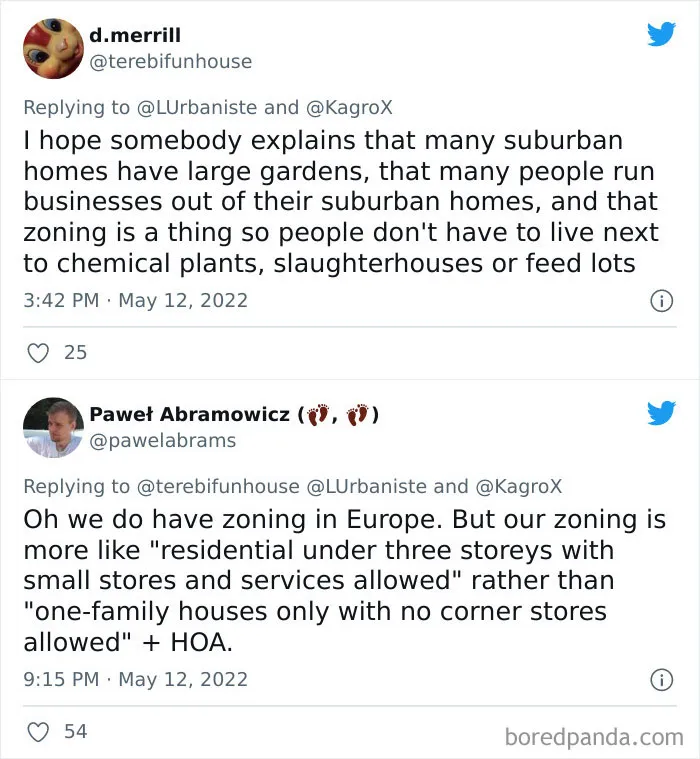Image resolution: width=700 pixels, height=759 pixels.
Task: Like Paweł Abramowicz's tweet with the heart icon
Action: click(38, 732)
